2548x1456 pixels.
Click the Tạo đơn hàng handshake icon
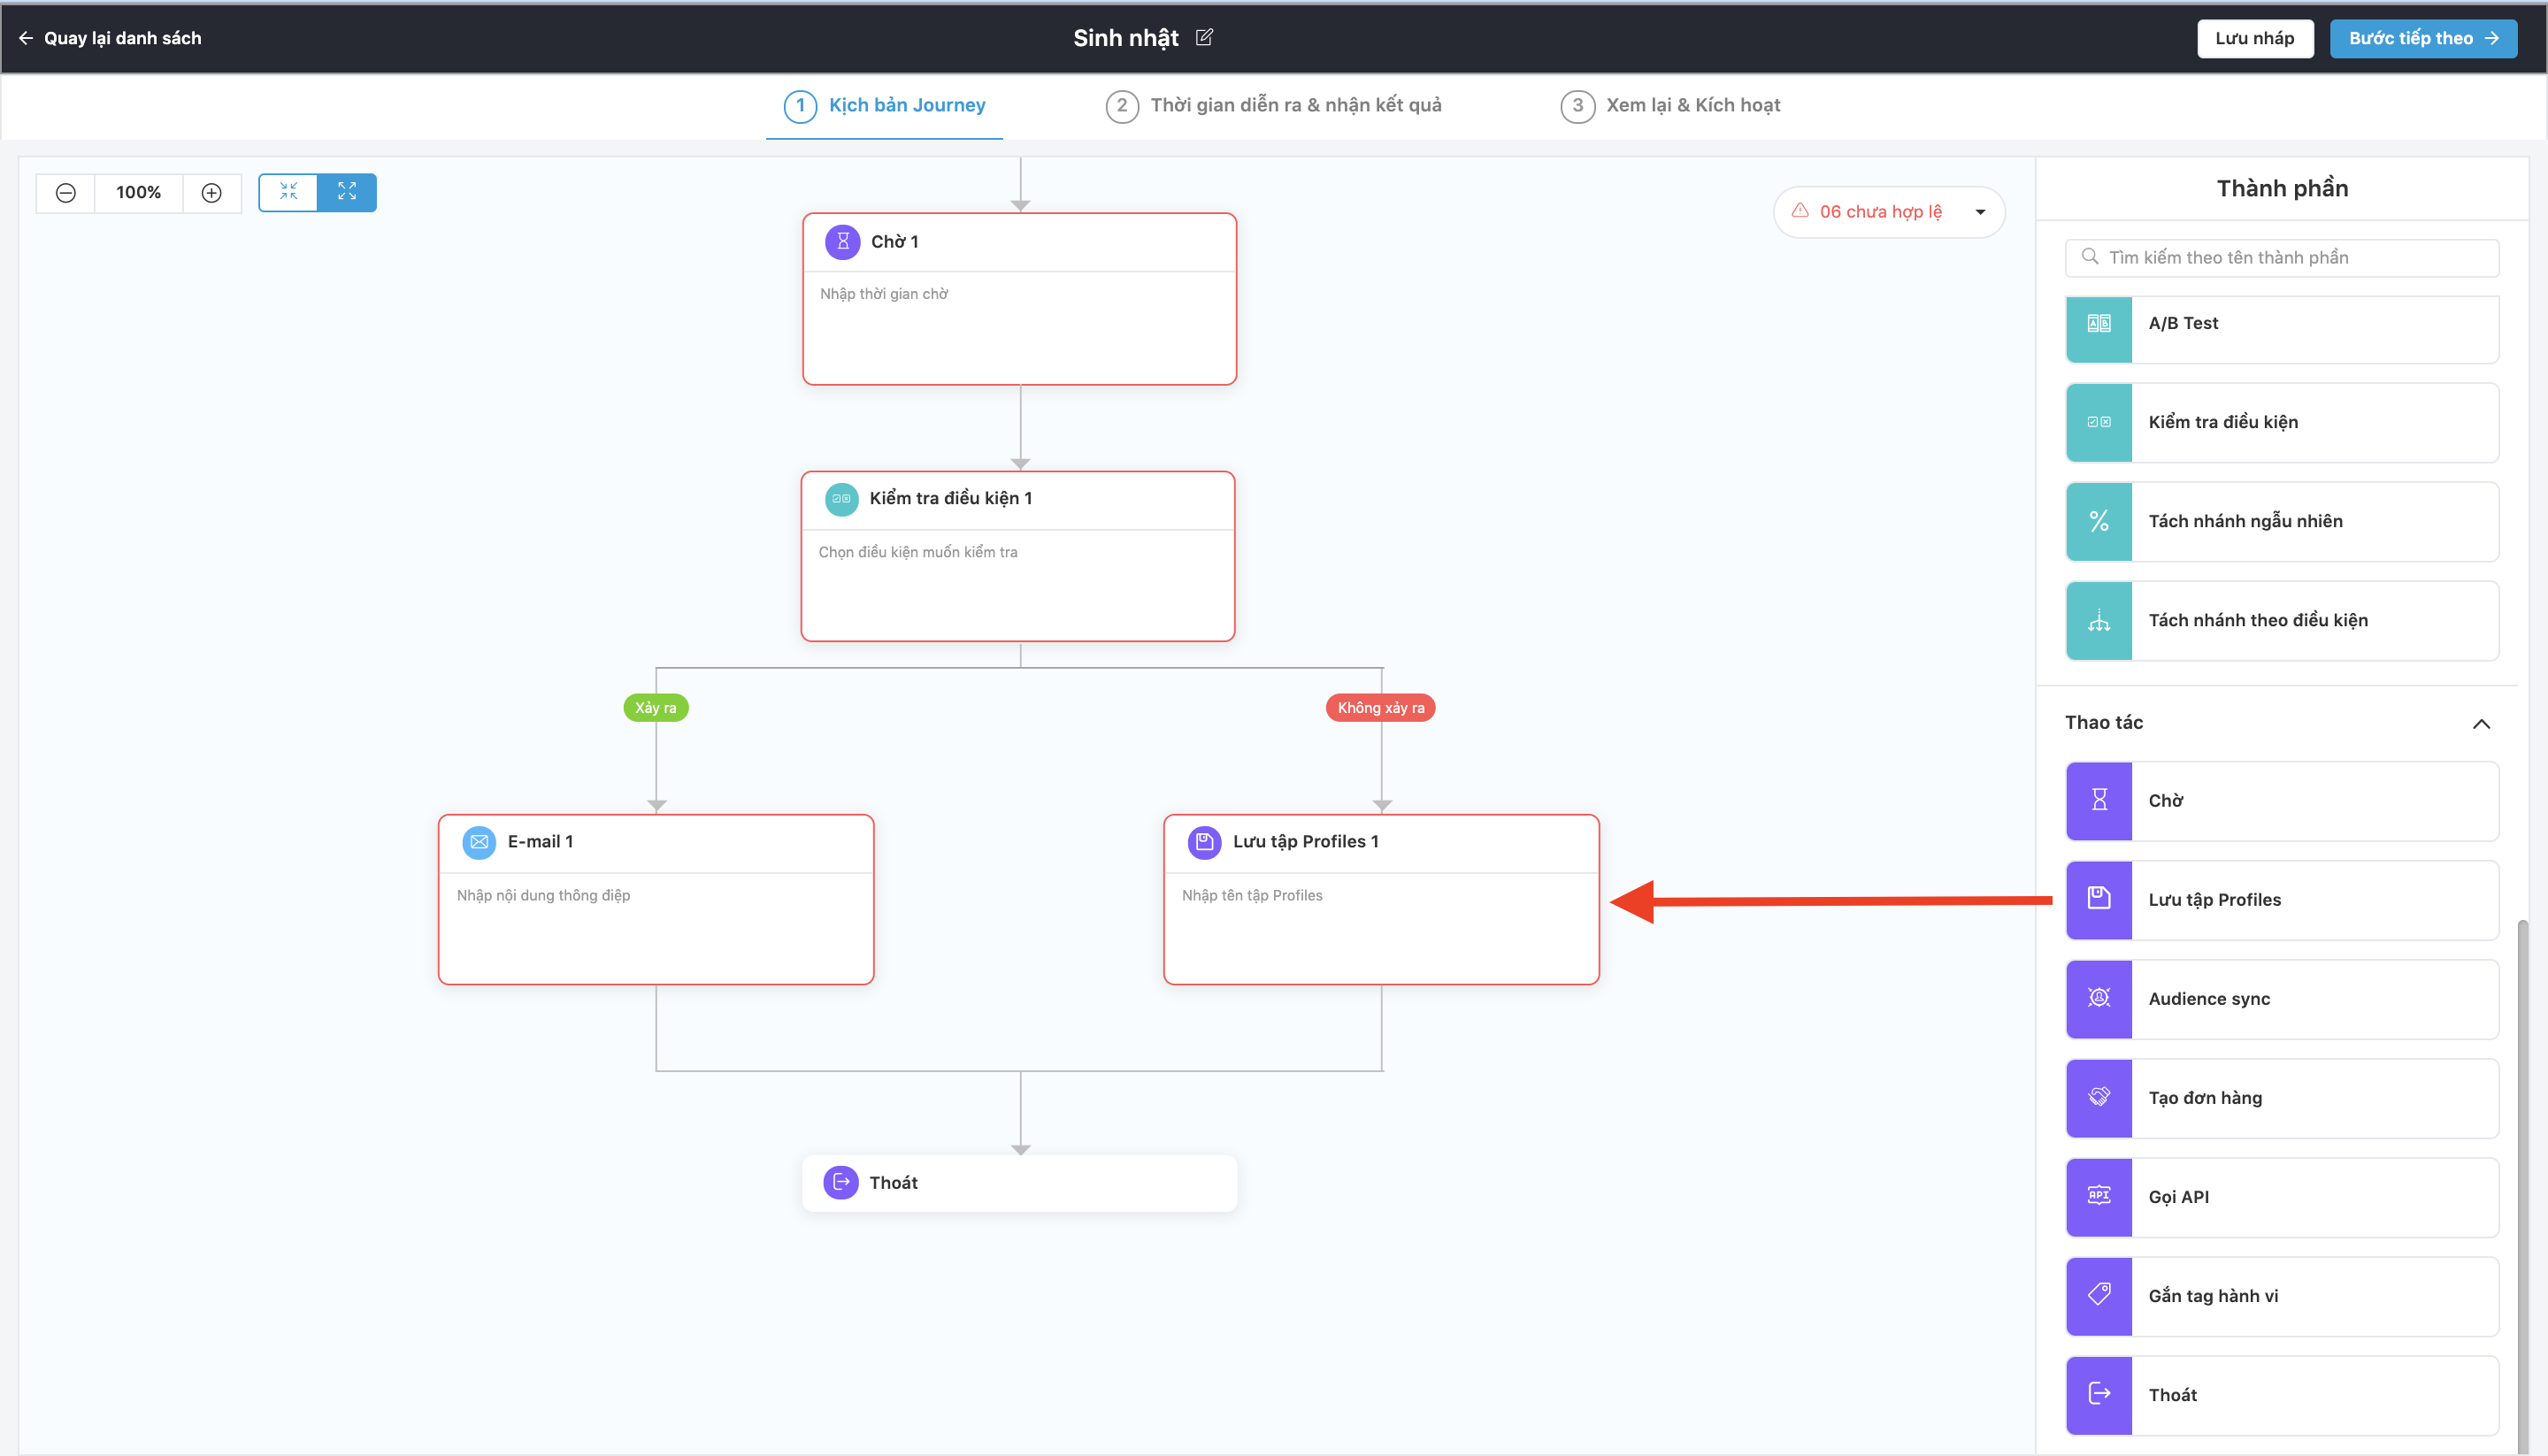(2099, 1097)
